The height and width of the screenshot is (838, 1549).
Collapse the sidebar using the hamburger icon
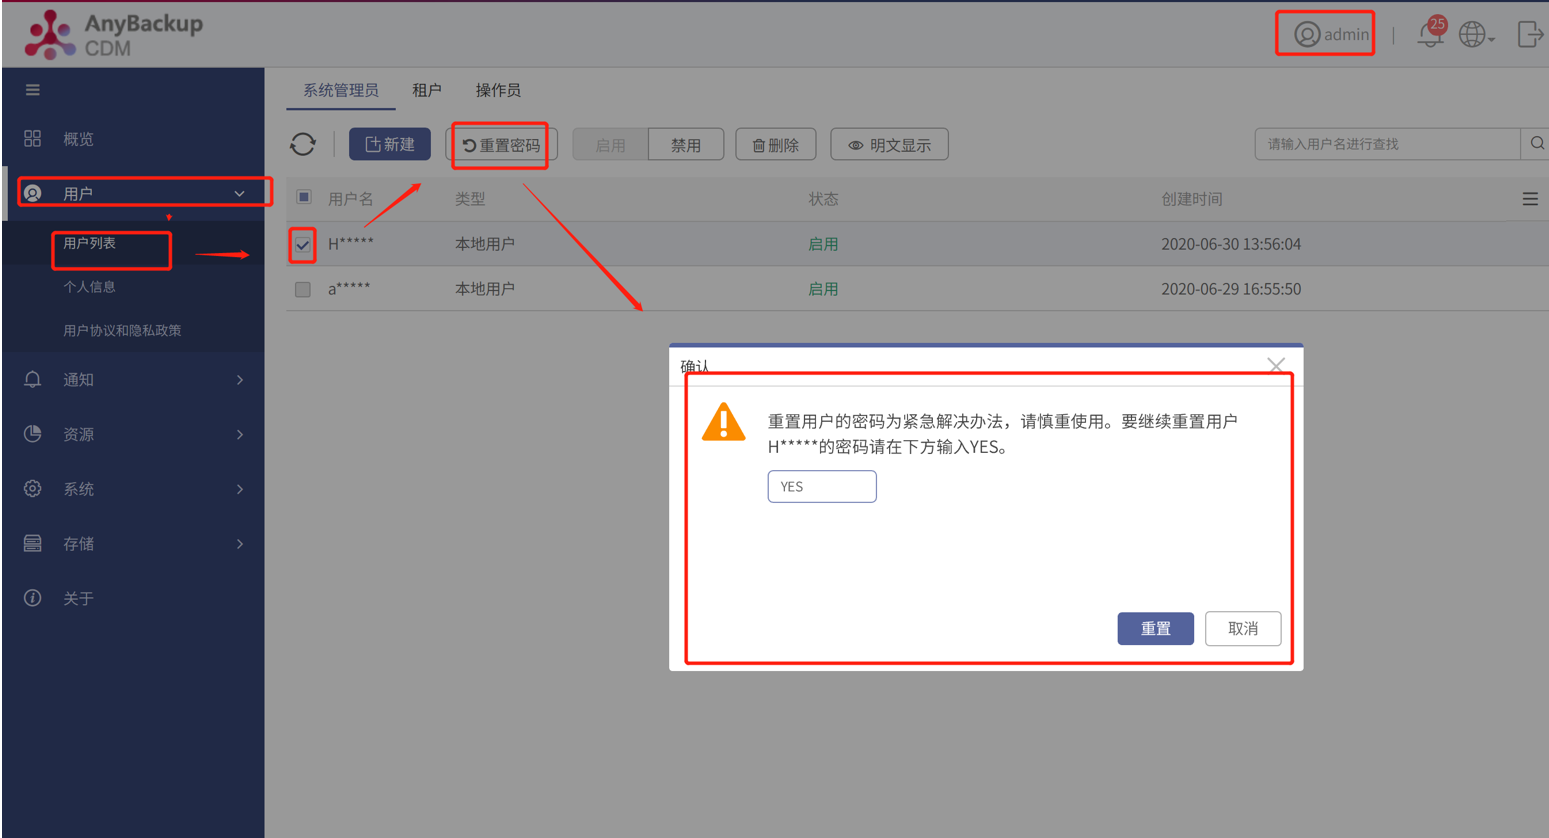coord(33,89)
